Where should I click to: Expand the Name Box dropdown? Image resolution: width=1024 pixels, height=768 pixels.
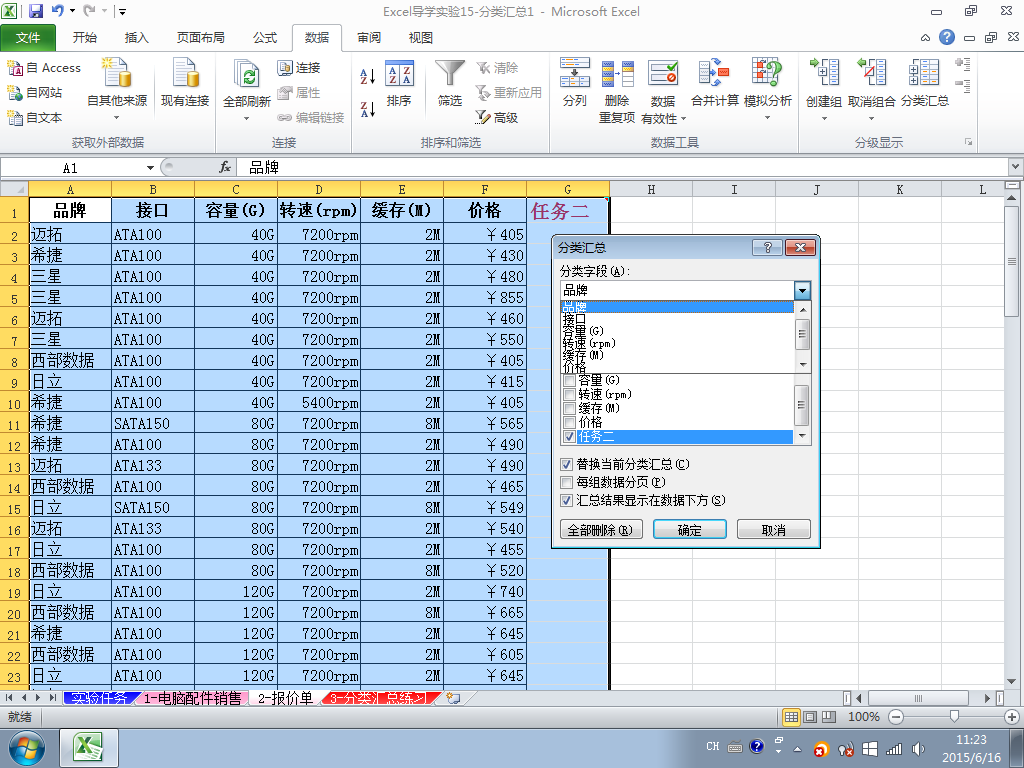(x=150, y=168)
